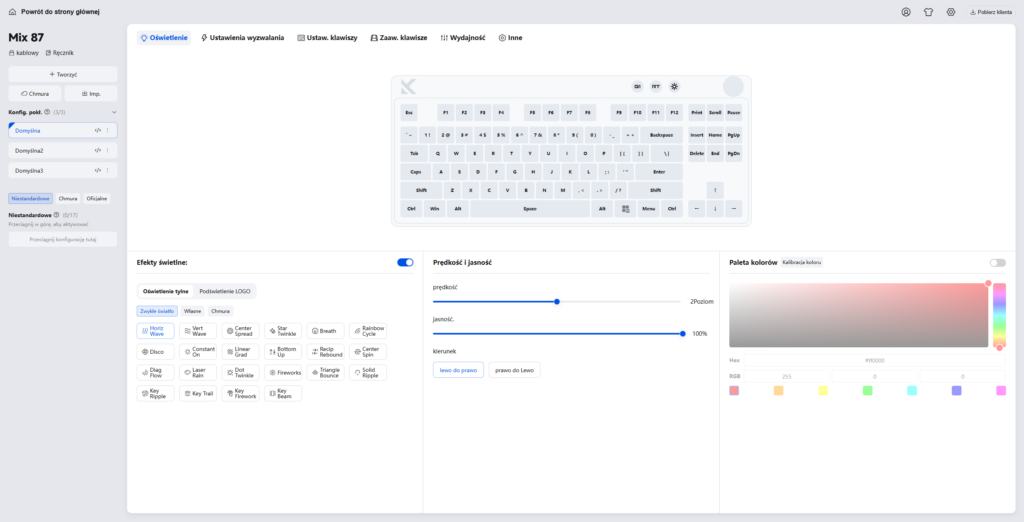This screenshot has width=1024, height=522.
Task: Choose prawo do Lewo direction
Action: 515,370
